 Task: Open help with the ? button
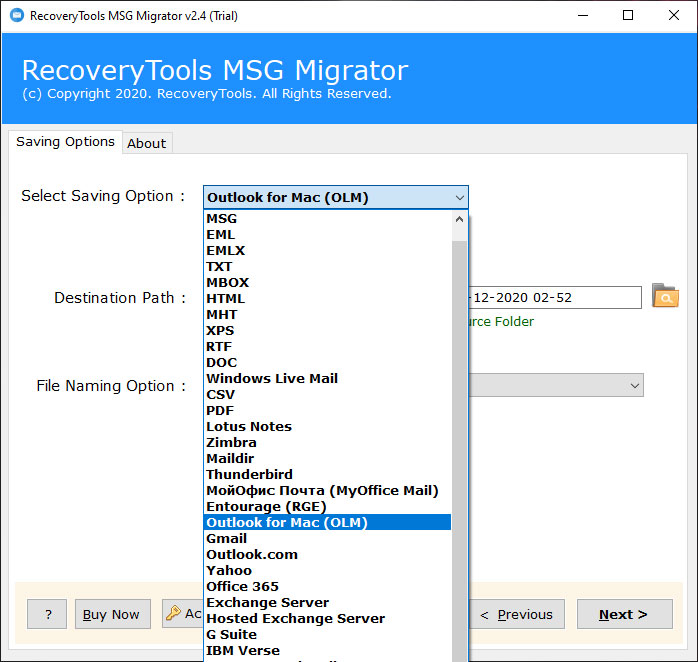point(47,614)
